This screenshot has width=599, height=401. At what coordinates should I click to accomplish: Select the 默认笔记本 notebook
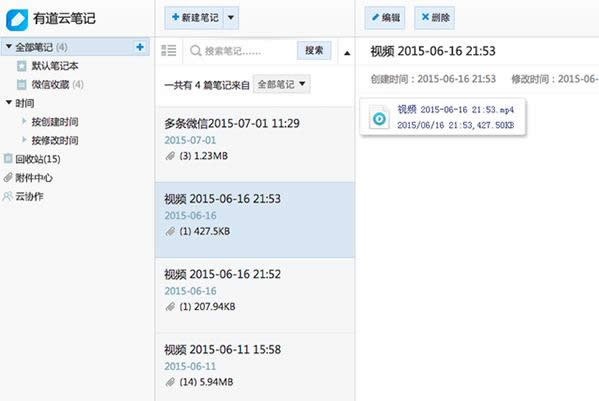(48, 66)
